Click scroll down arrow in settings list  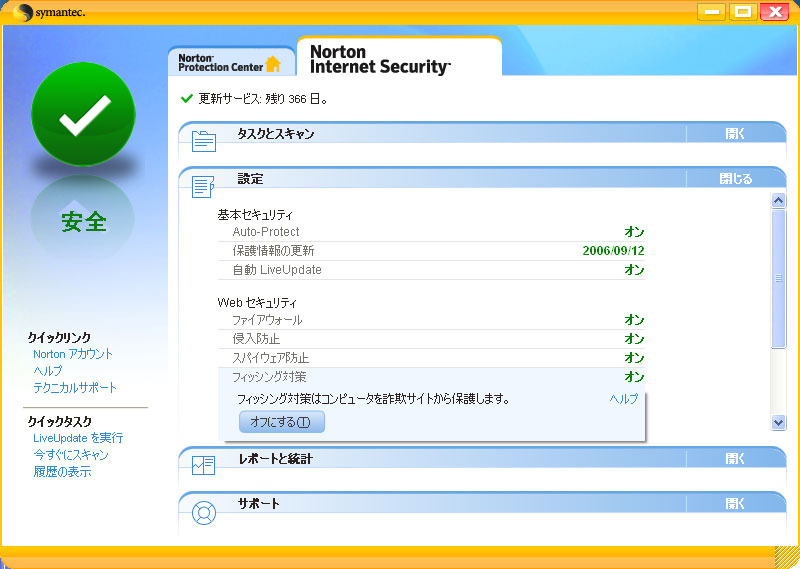[778, 423]
